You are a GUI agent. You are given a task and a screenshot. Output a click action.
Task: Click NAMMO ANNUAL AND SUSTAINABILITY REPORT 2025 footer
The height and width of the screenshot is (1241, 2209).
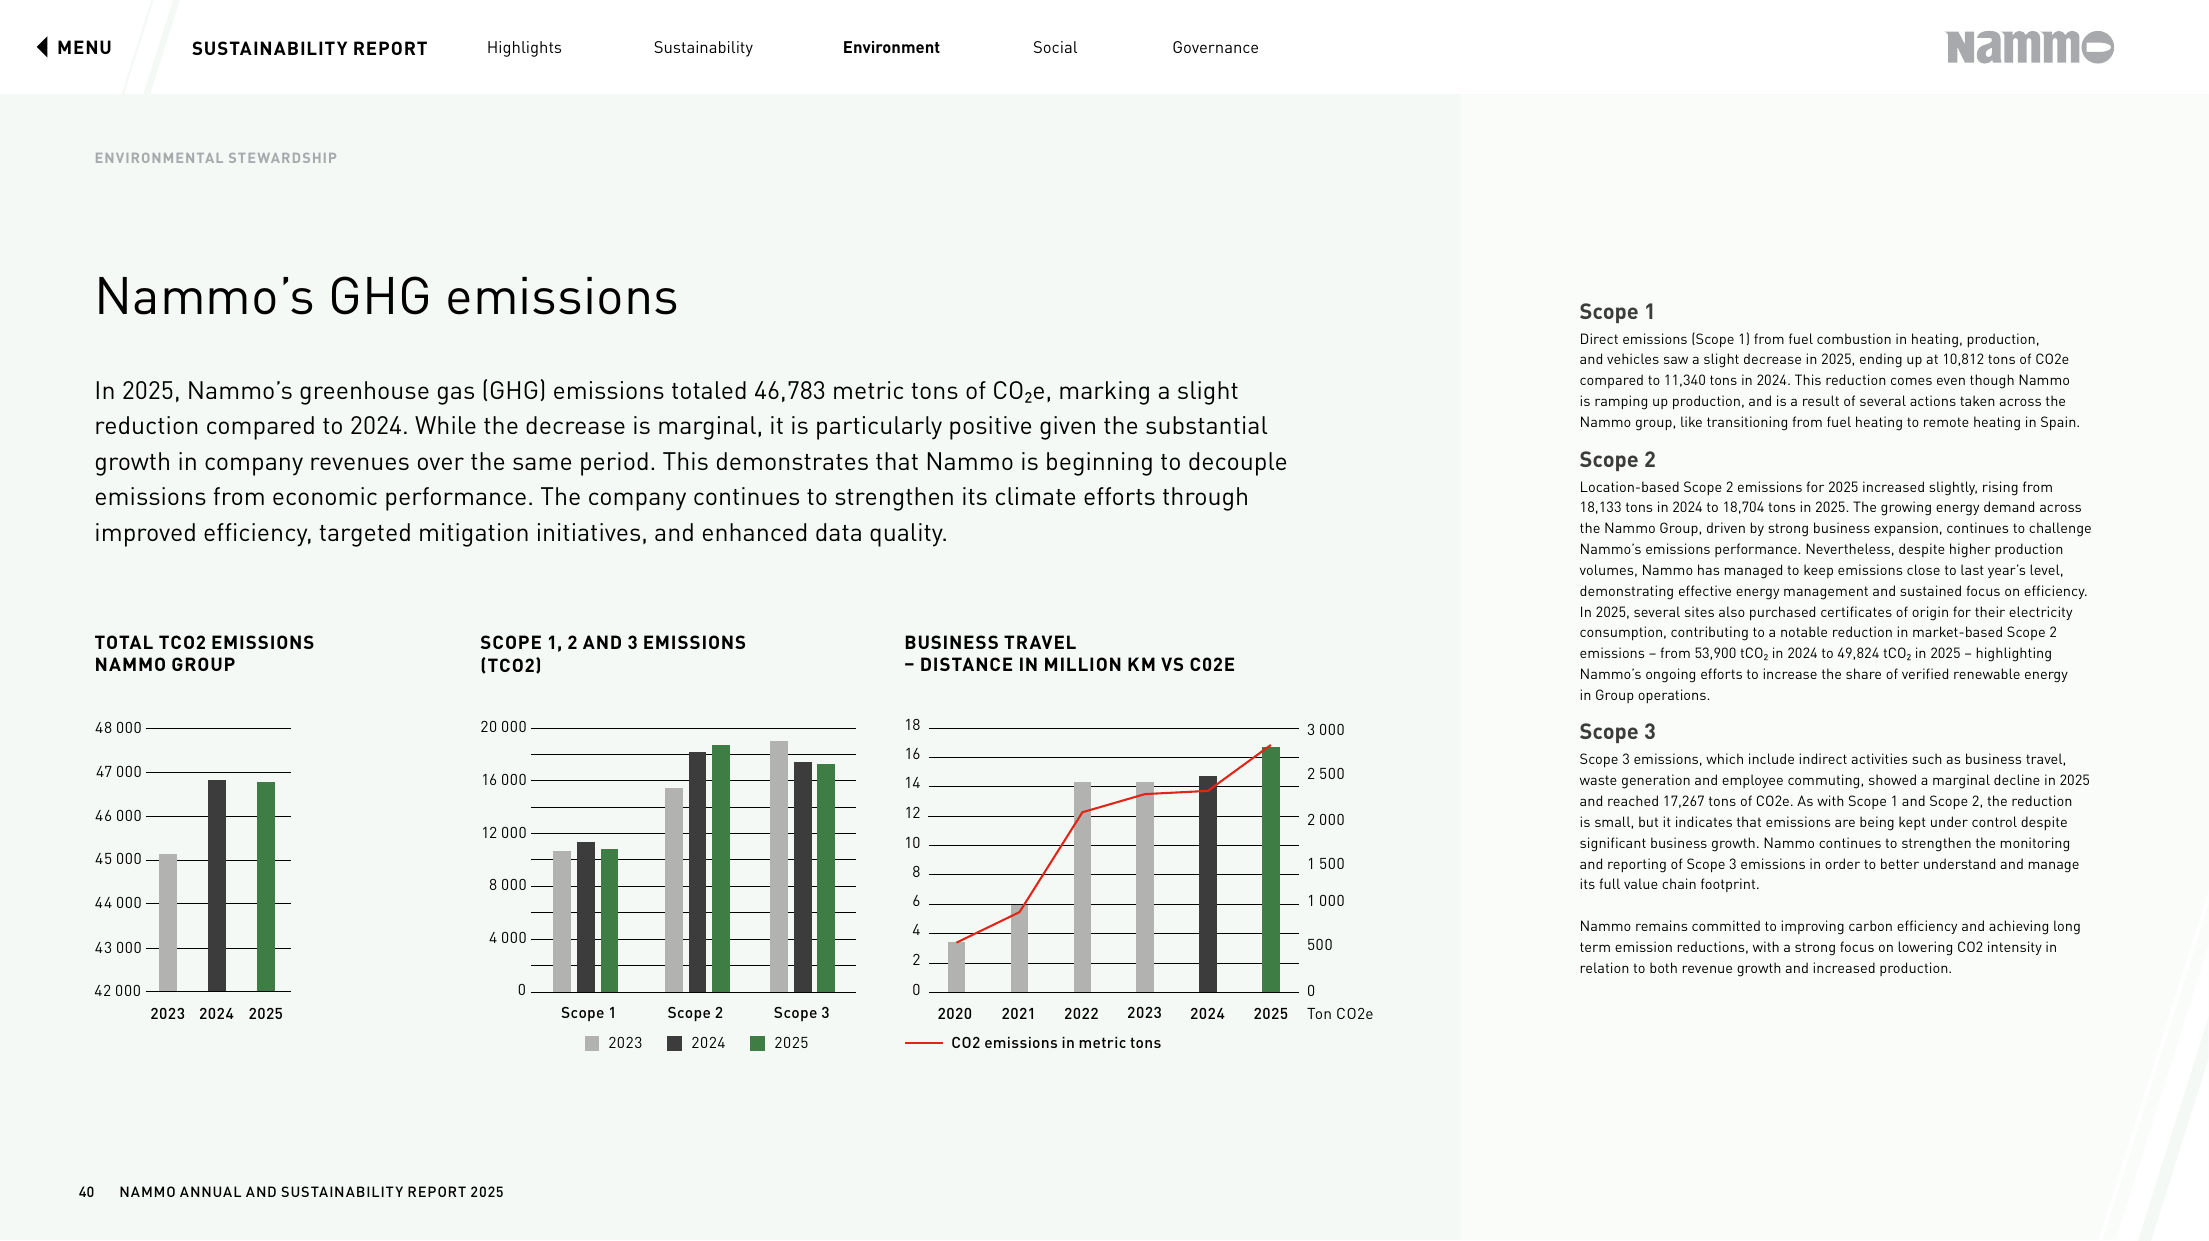tap(312, 1192)
